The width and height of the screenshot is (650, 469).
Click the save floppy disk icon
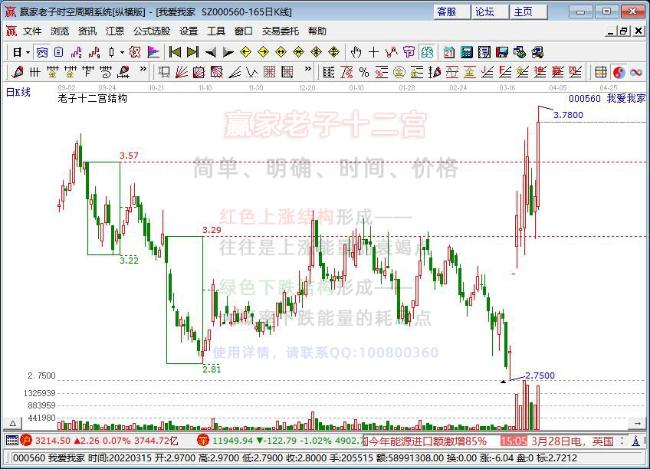point(502,52)
